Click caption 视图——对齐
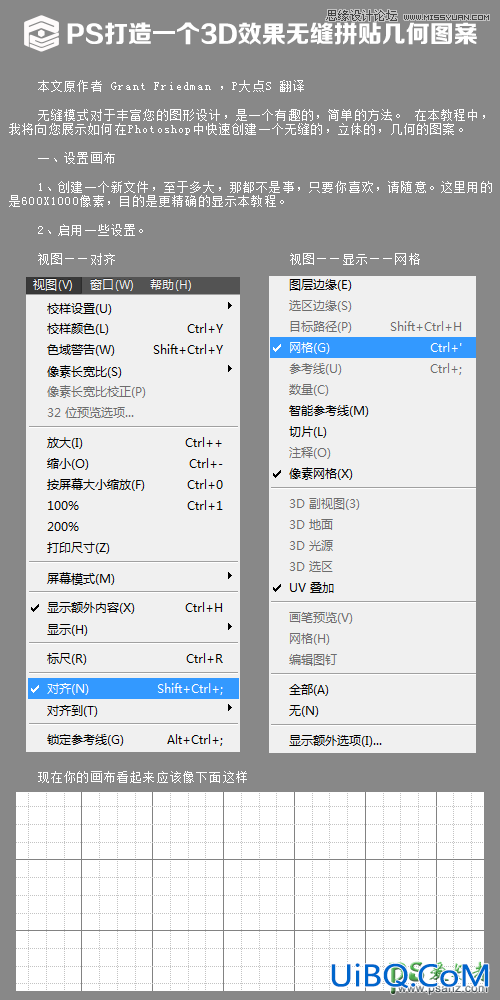This screenshot has width=500, height=1000. (x=77, y=260)
